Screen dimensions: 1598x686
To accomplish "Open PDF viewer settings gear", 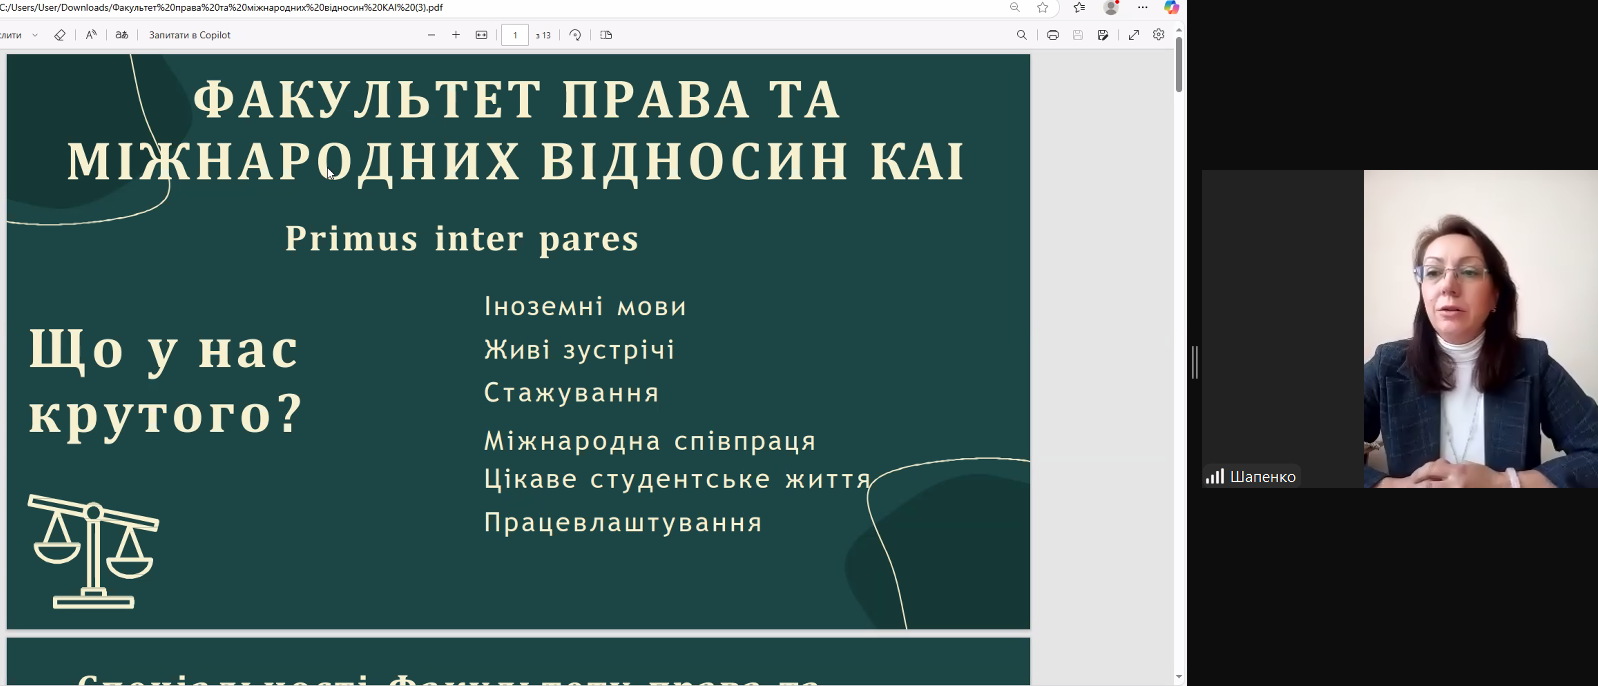I will coord(1159,35).
